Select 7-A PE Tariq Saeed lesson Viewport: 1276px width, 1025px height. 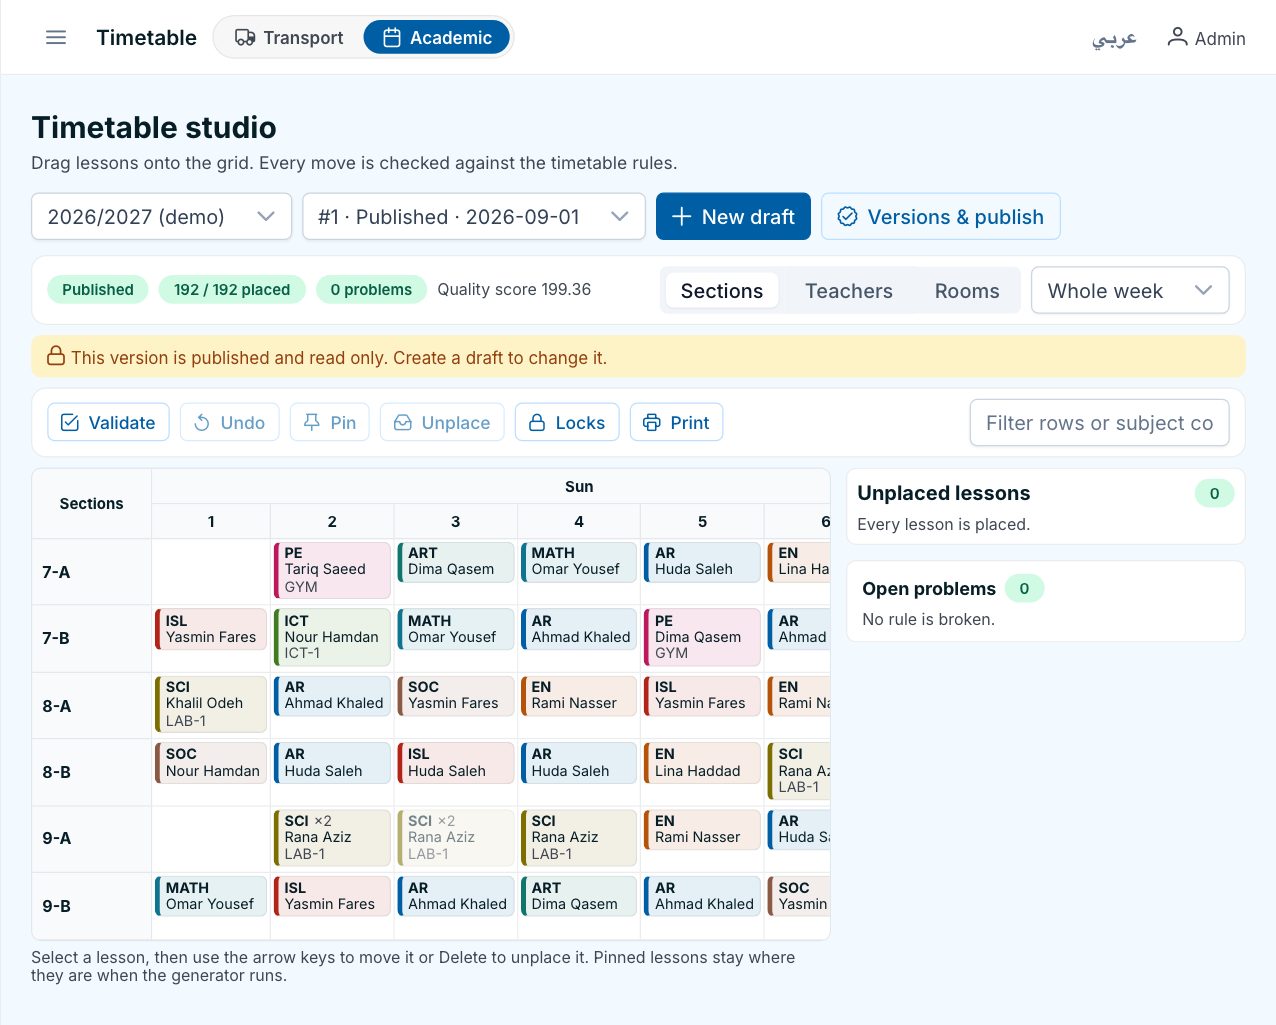[332, 570]
